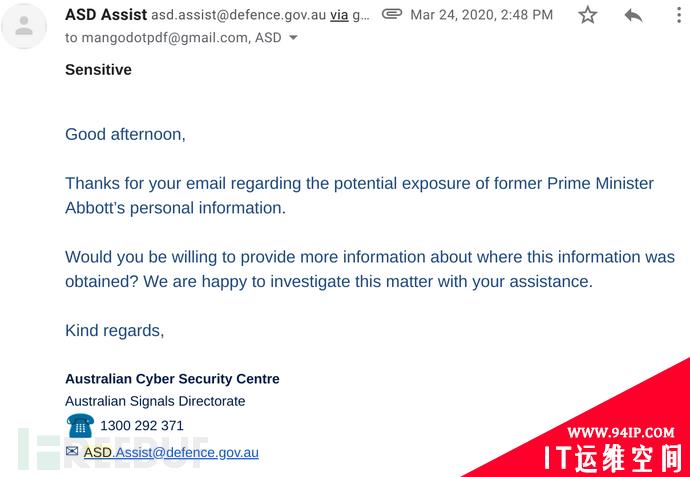
Task: Open the ASD.Assist@defence.gov.au email link
Action: click(171, 452)
